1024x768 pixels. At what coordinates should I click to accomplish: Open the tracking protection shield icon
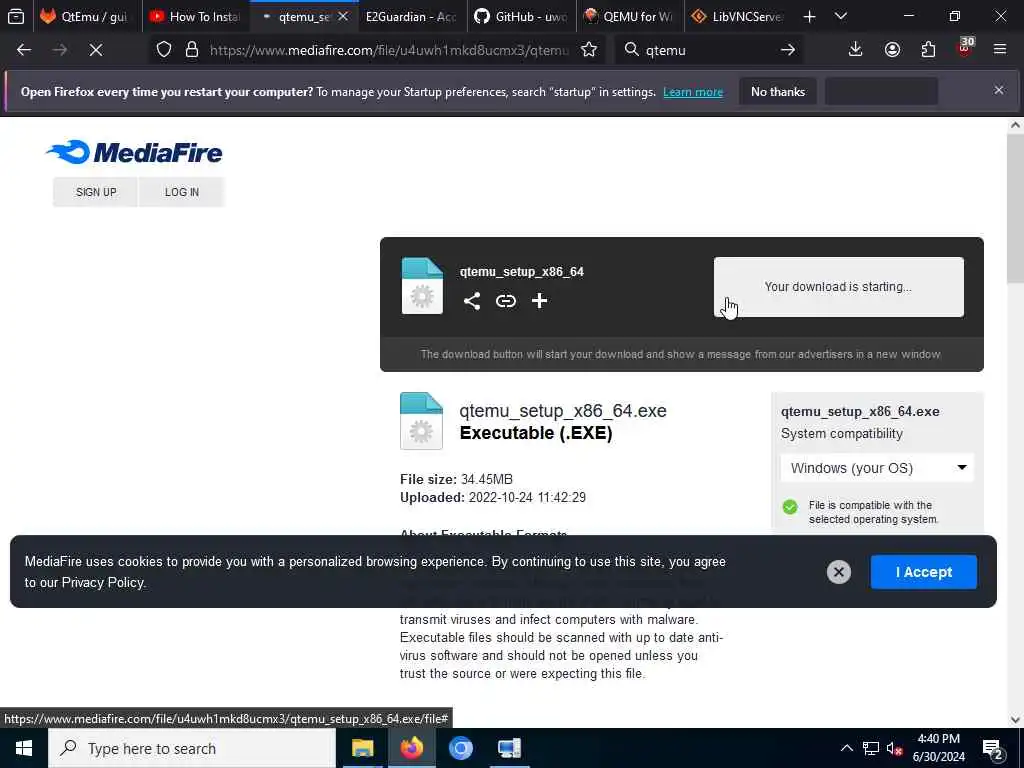164,50
